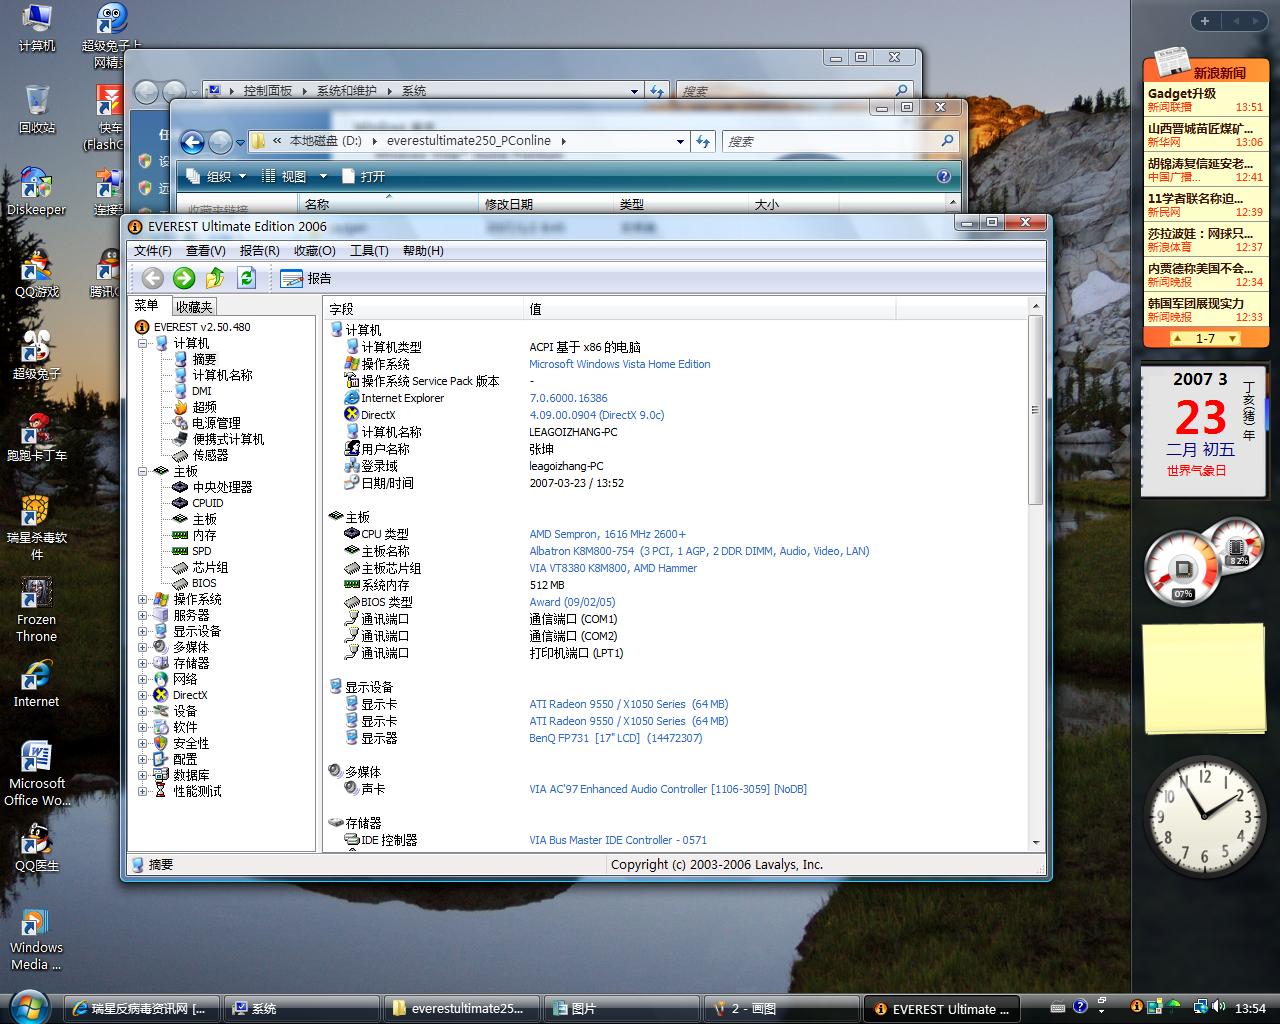Click the 搜索 search field in Explorer window
This screenshot has height=1024, width=1280.
(x=830, y=141)
